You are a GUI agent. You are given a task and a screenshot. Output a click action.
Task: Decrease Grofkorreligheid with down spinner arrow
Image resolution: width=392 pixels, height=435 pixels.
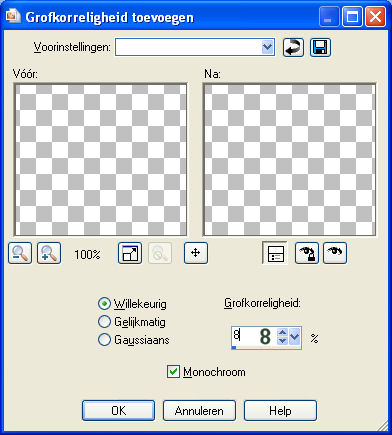coord(282,341)
